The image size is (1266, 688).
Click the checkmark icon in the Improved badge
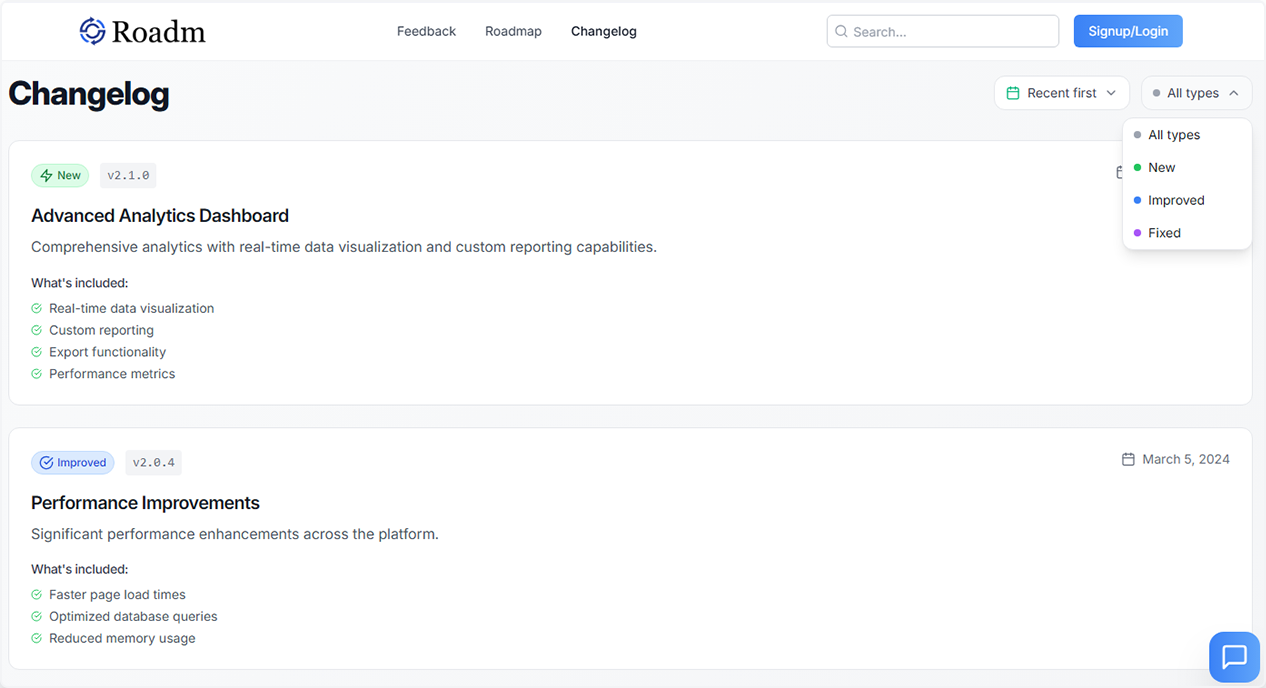(44, 462)
